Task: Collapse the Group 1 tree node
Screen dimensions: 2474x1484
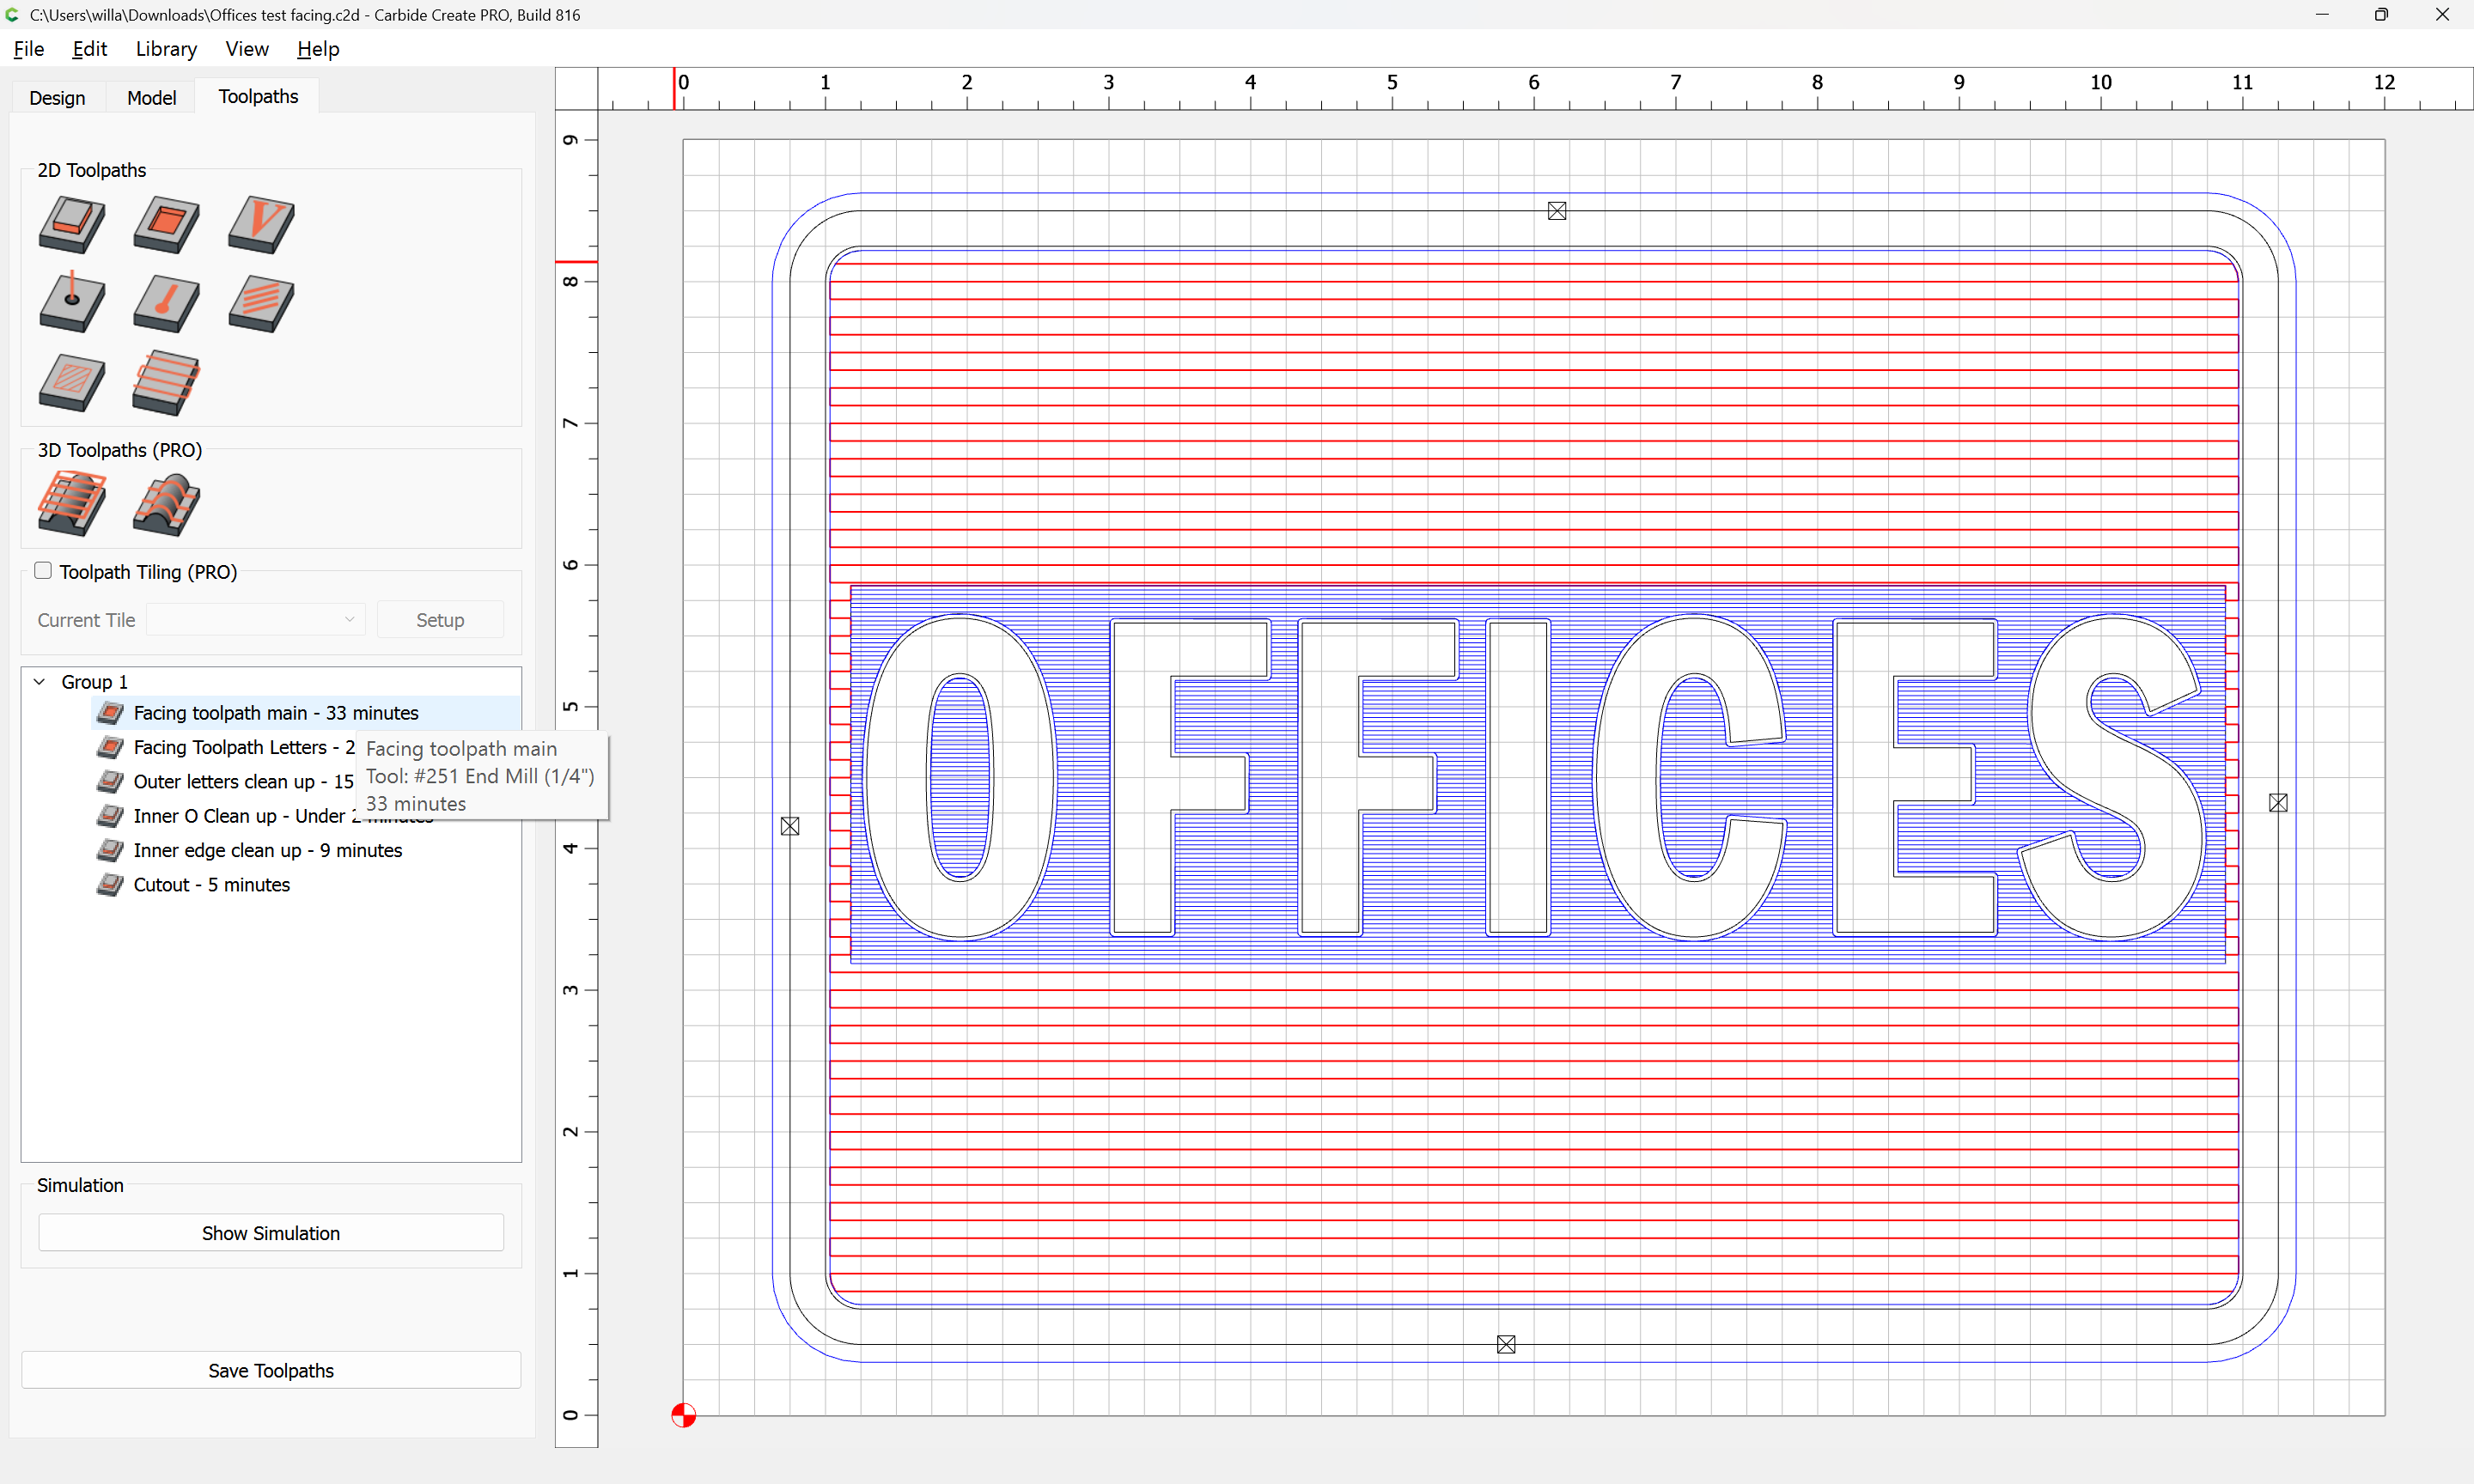Action: click(x=40, y=682)
